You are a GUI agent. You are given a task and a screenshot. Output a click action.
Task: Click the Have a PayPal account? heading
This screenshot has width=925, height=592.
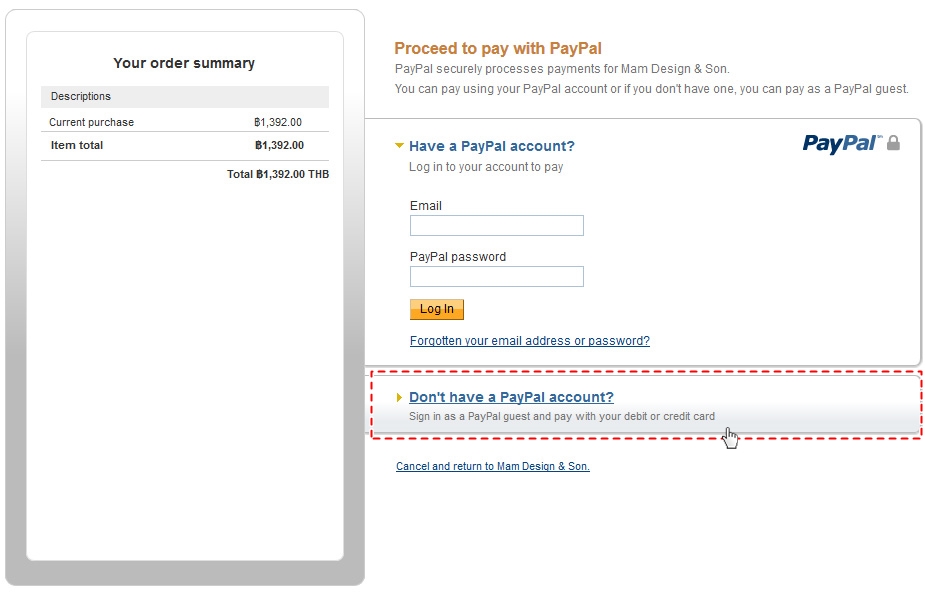point(491,146)
